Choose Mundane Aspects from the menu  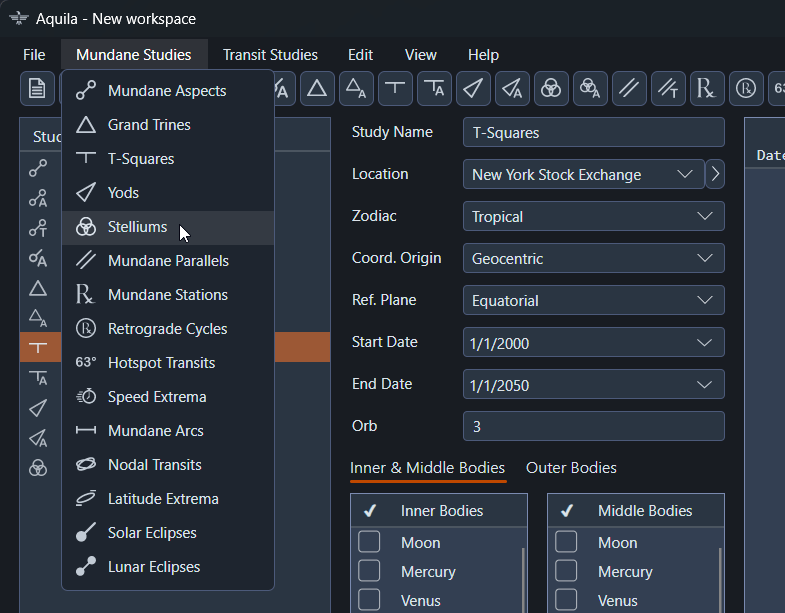click(168, 91)
